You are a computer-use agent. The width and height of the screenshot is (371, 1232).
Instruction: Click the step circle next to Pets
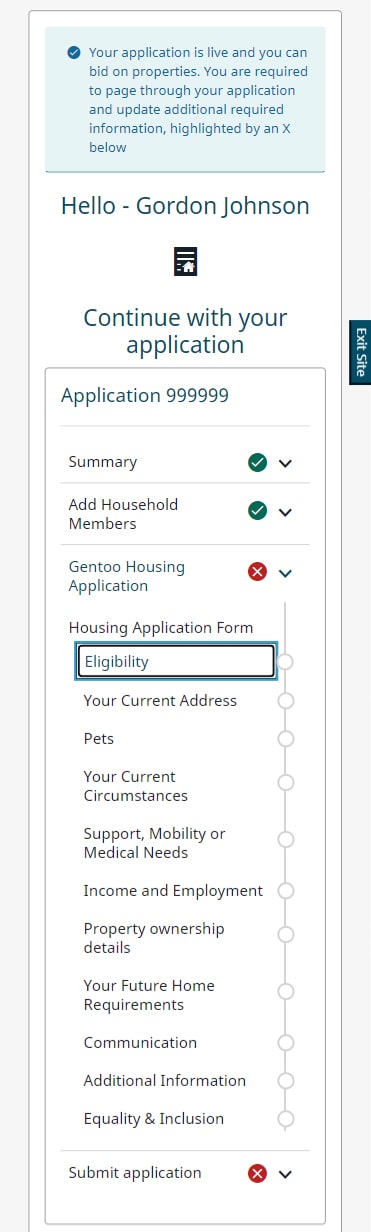pos(286,739)
